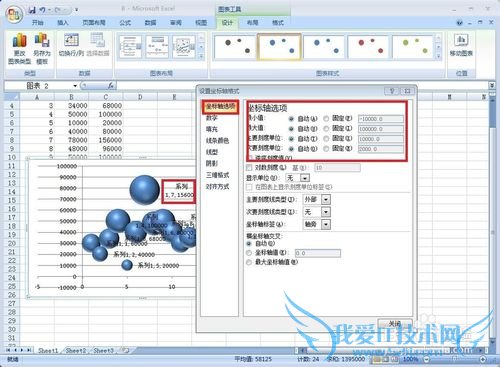Screen dimensions: 500x367
Task: Open the Office button menu
Action: (x=14, y=15)
